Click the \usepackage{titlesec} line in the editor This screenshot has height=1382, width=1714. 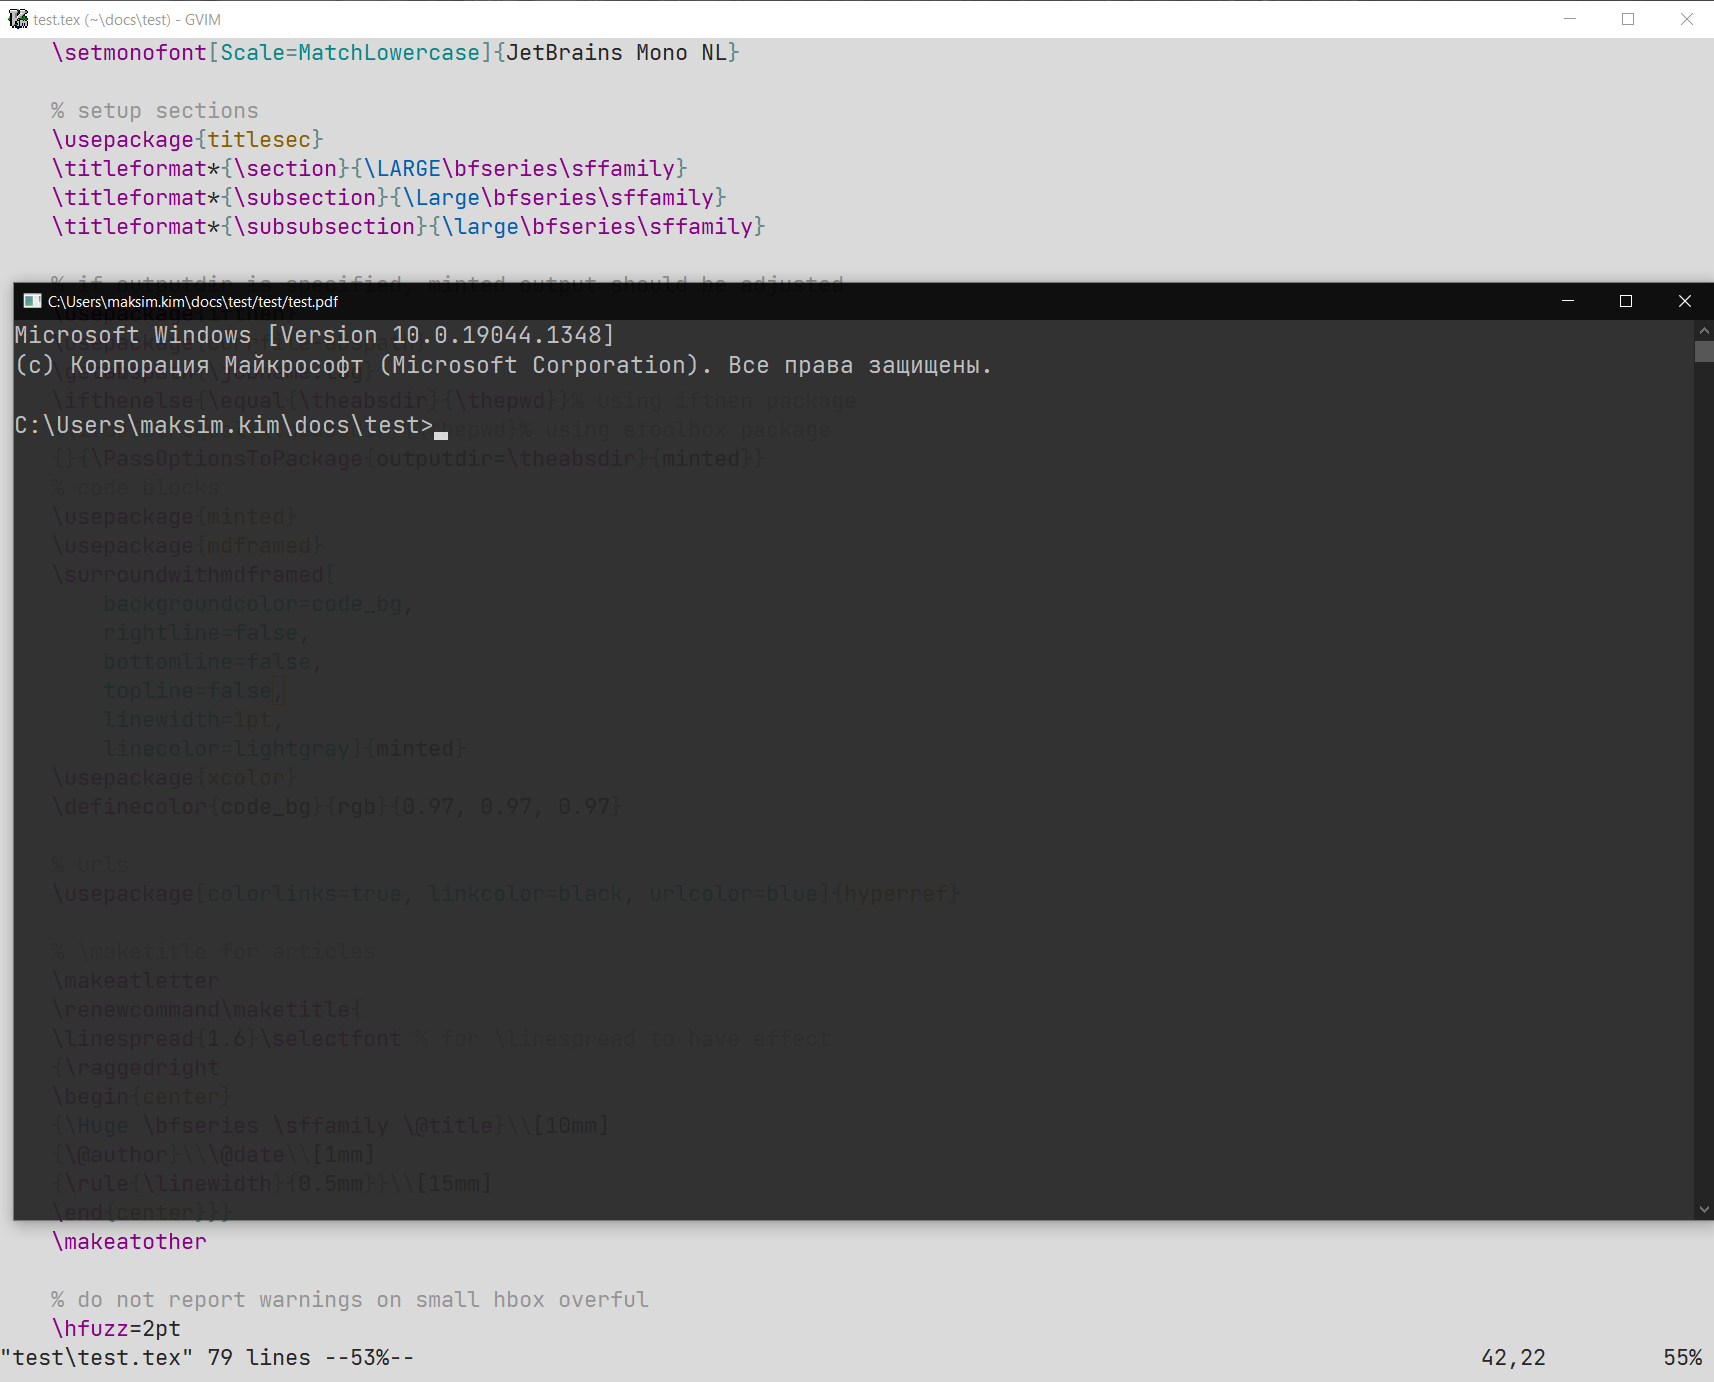tap(187, 139)
